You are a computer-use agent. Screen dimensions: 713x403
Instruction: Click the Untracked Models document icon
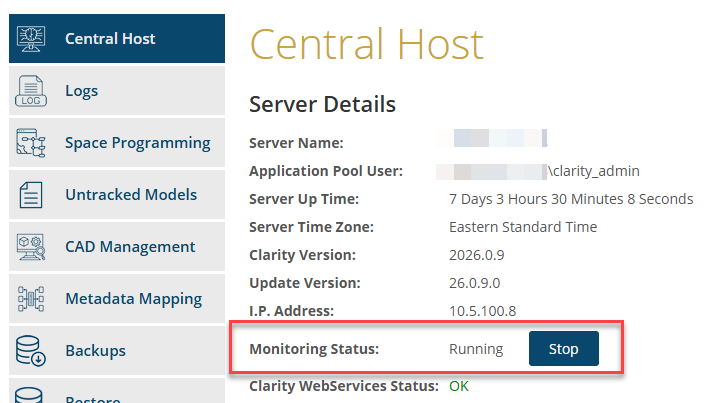point(32,195)
